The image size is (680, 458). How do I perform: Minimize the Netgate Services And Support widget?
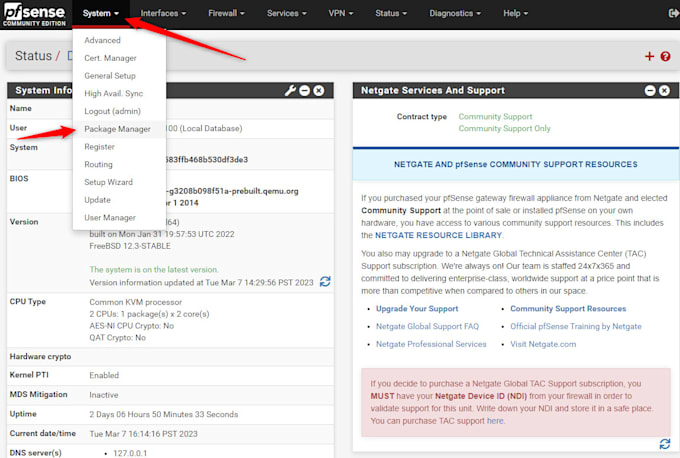[x=650, y=90]
